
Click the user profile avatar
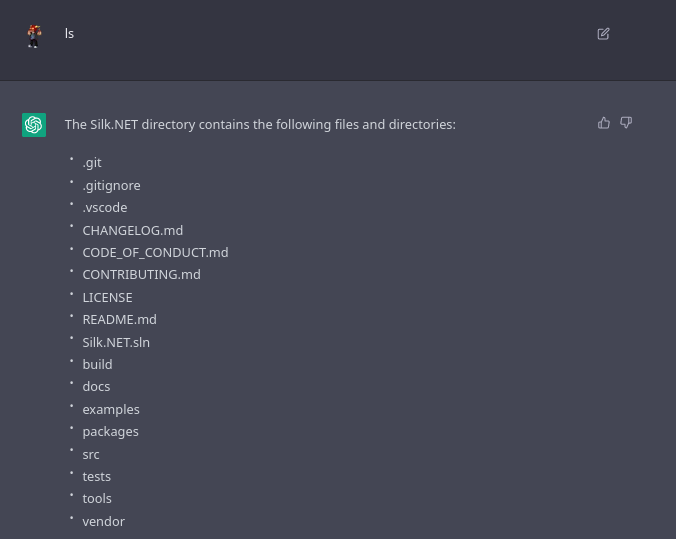point(34,36)
